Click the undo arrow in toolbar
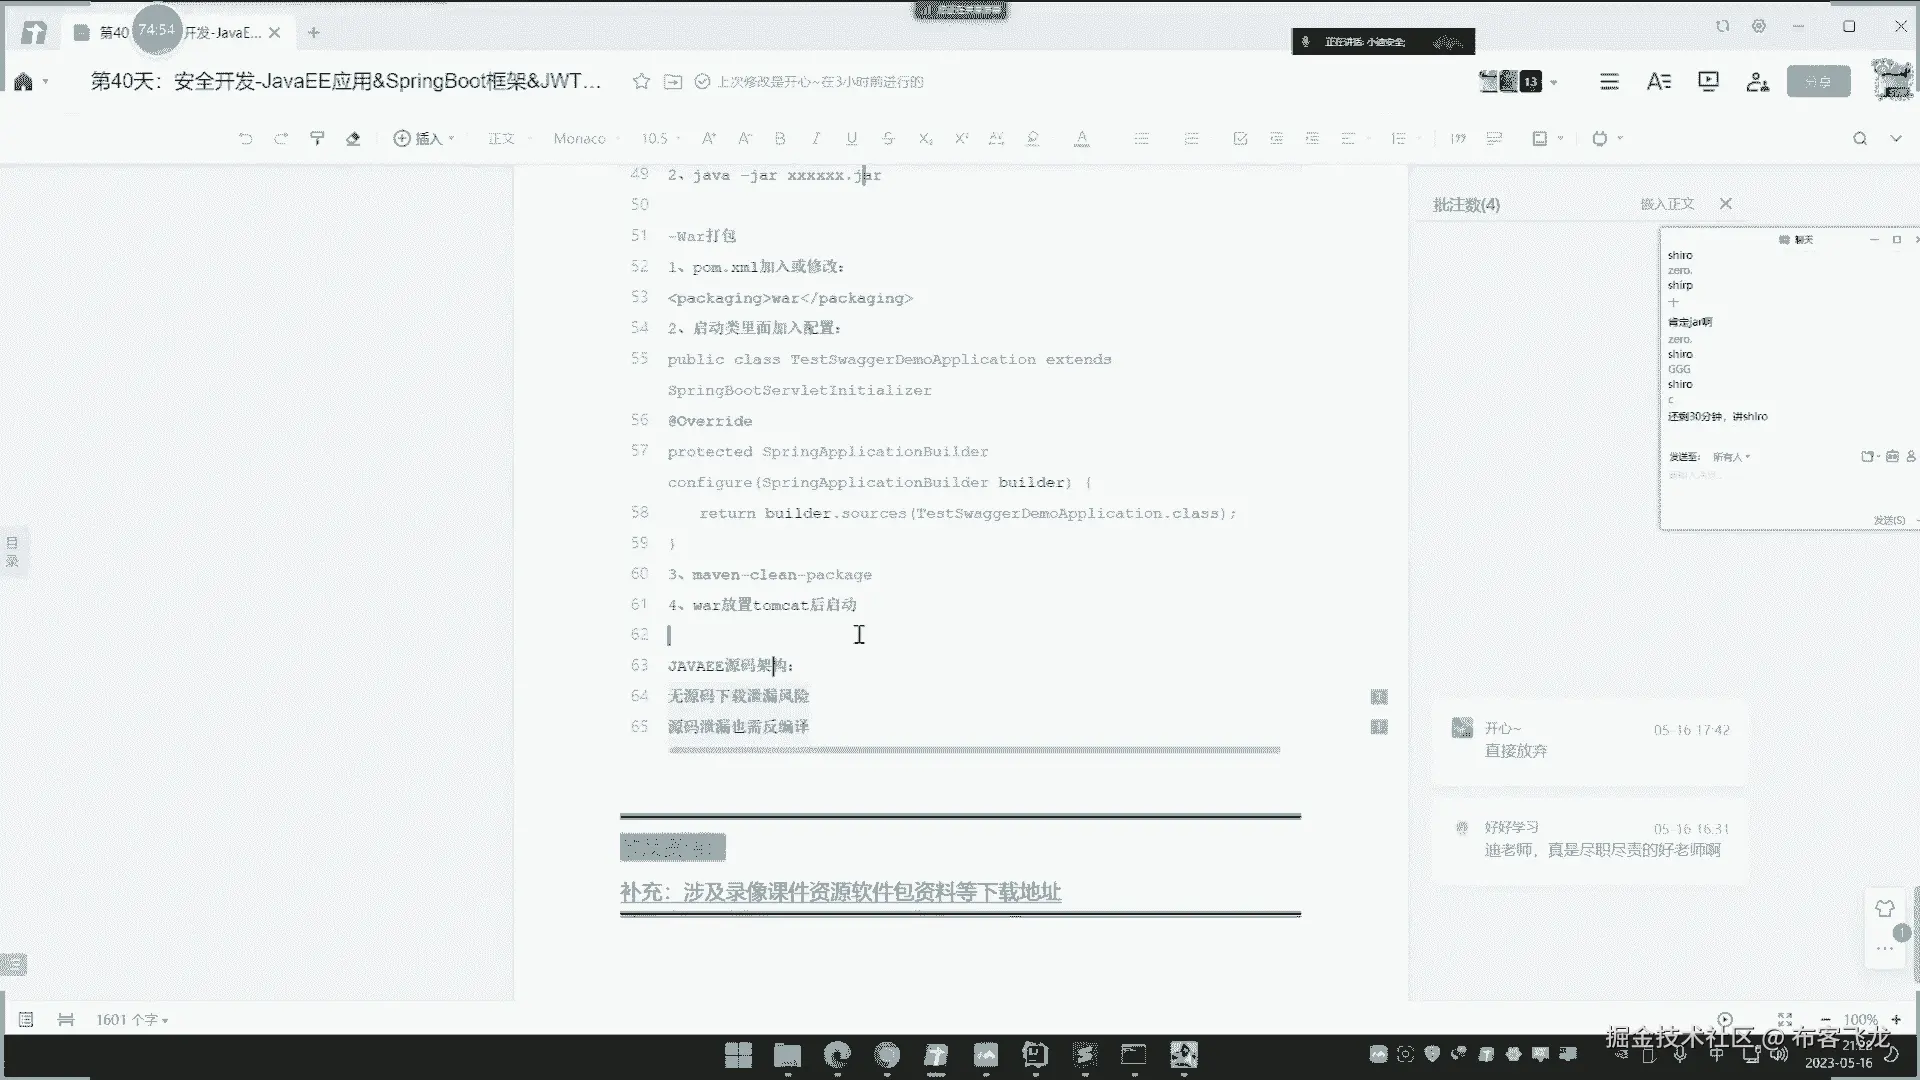 [x=245, y=139]
